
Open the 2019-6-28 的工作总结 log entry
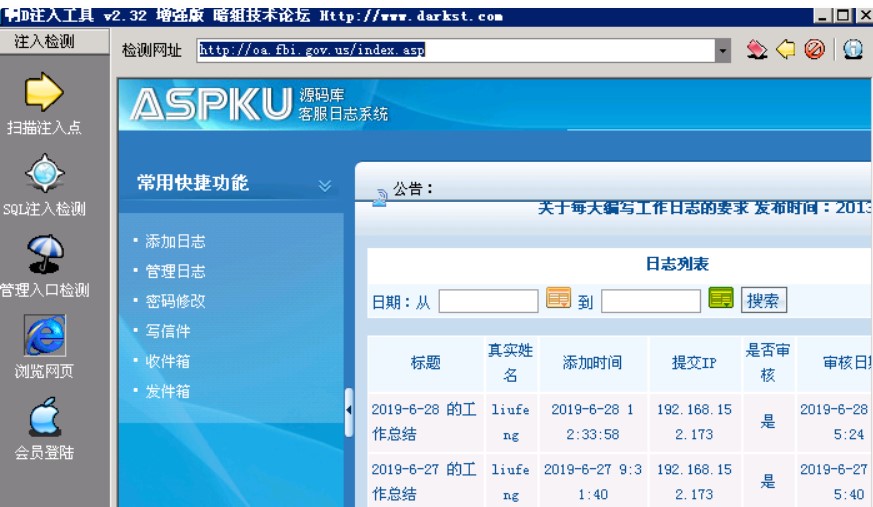(424, 422)
